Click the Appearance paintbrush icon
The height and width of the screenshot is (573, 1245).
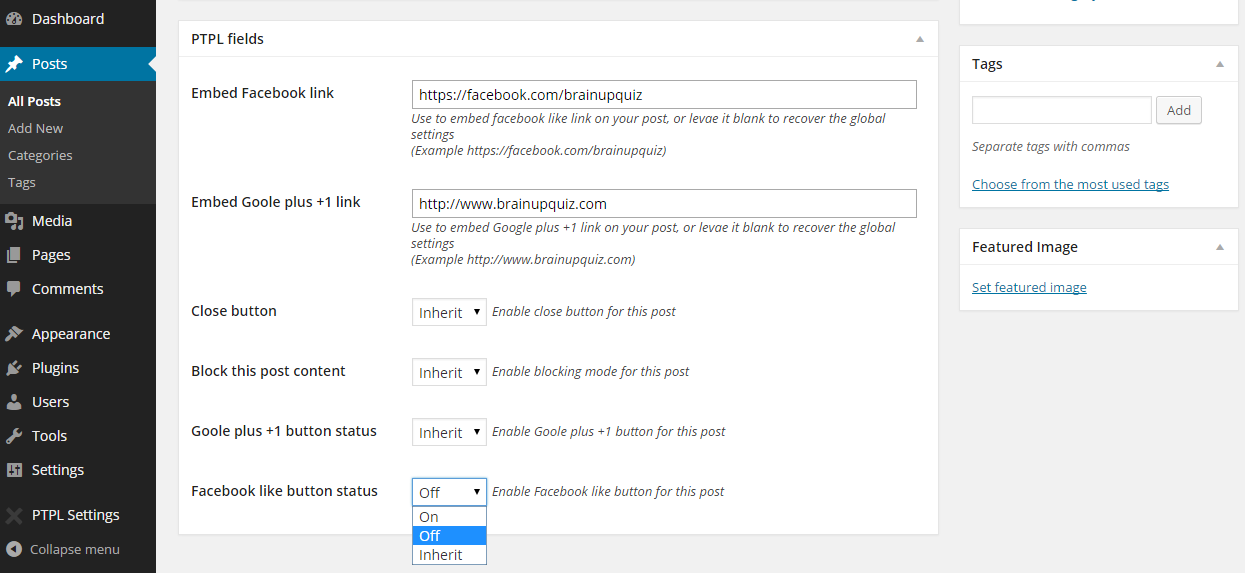point(14,334)
